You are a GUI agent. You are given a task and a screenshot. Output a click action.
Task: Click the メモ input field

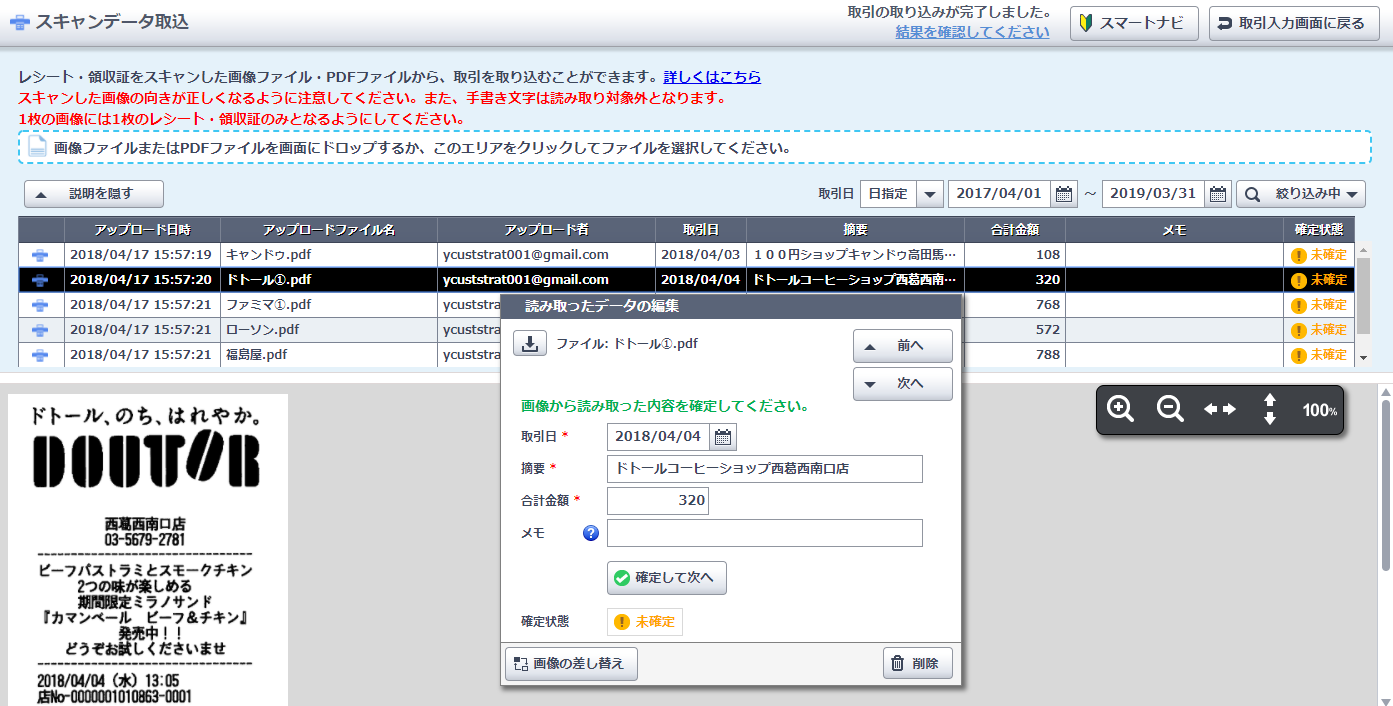pos(765,533)
